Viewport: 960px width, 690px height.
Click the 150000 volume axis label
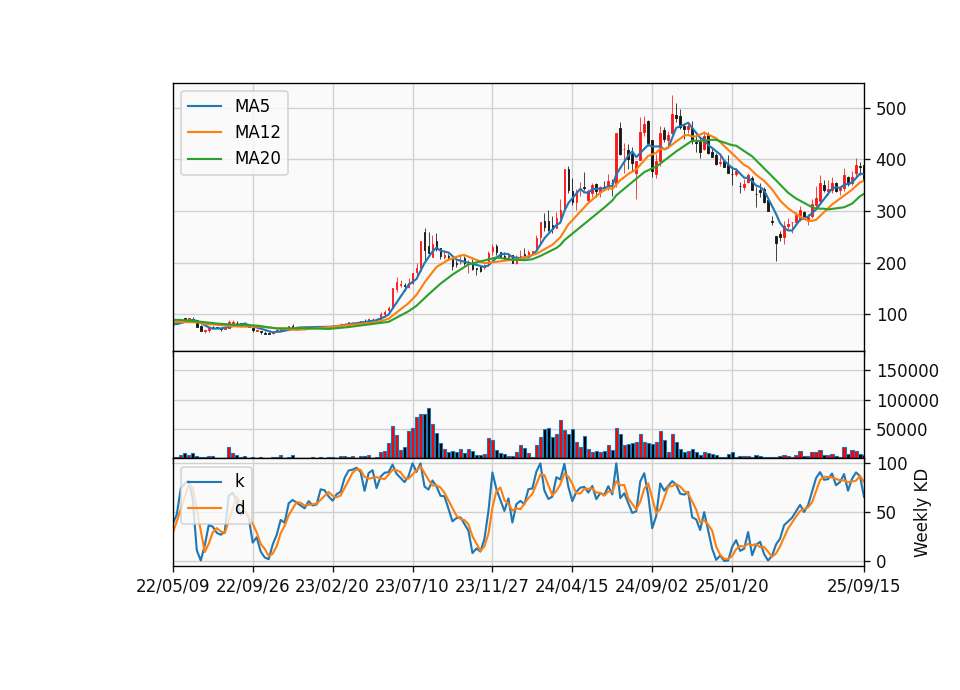tap(907, 371)
